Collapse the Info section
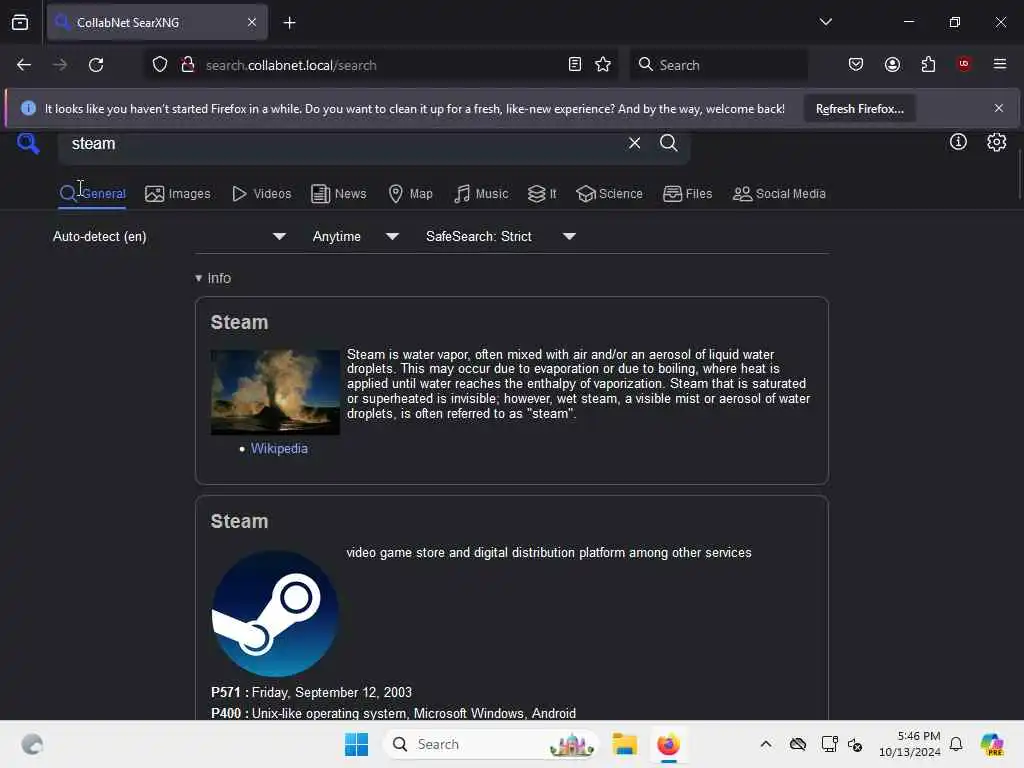1024x768 pixels. (213, 278)
